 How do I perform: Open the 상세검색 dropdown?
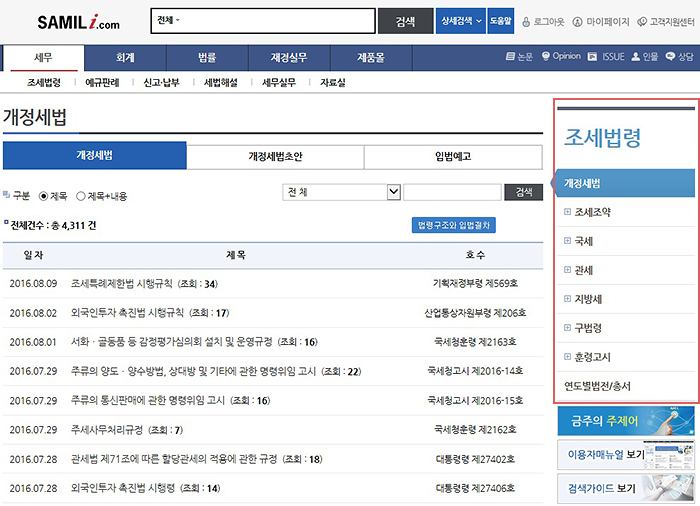pyautogui.click(x=461, y=21)
